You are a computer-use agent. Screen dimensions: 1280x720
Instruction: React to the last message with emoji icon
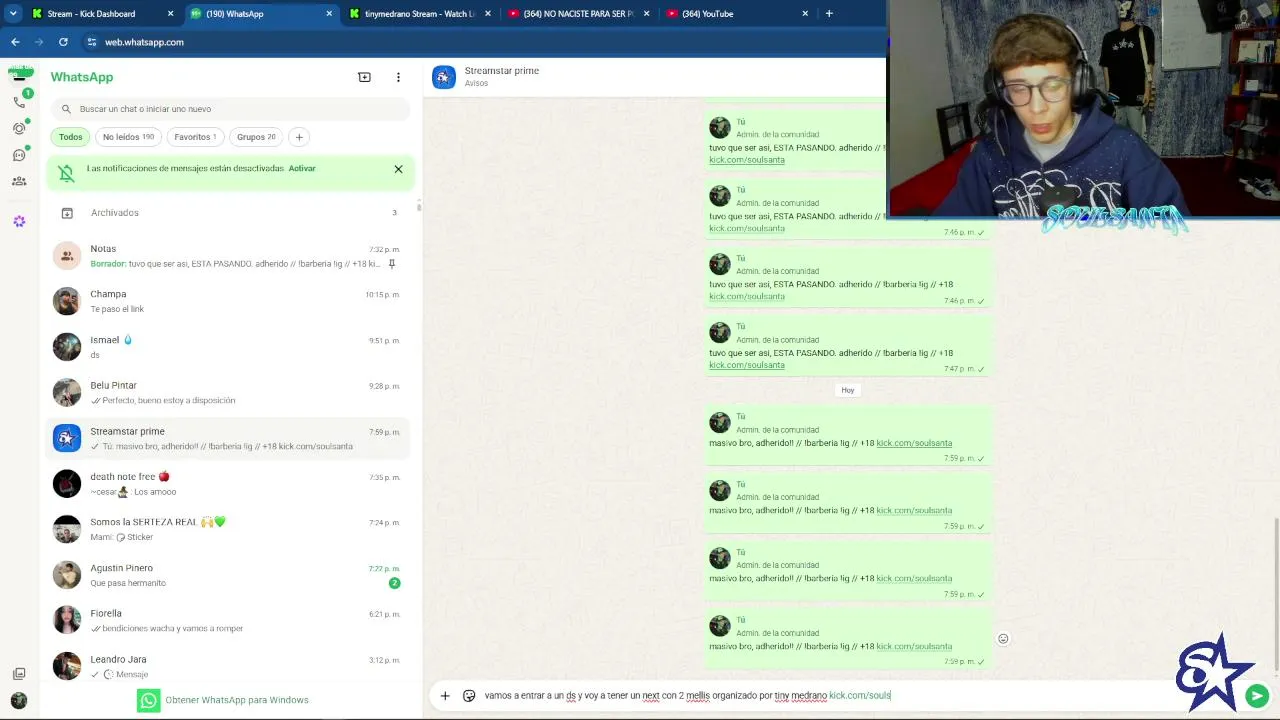pos(1003,639)
